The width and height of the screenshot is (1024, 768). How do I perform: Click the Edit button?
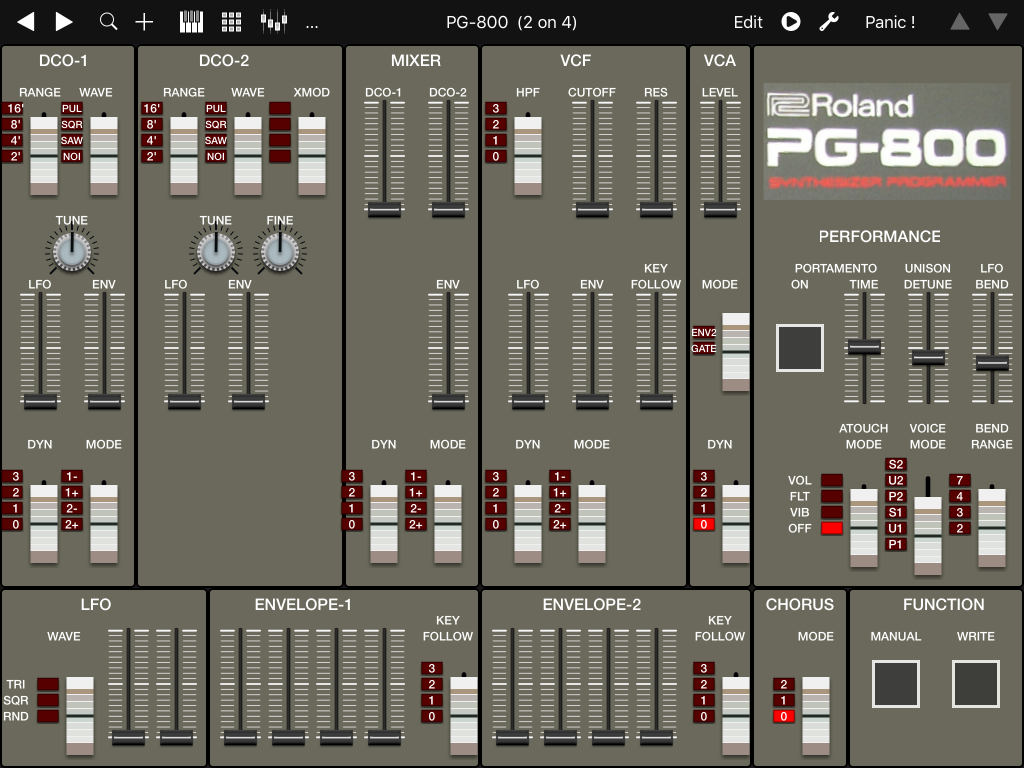(x=748, y=22)
